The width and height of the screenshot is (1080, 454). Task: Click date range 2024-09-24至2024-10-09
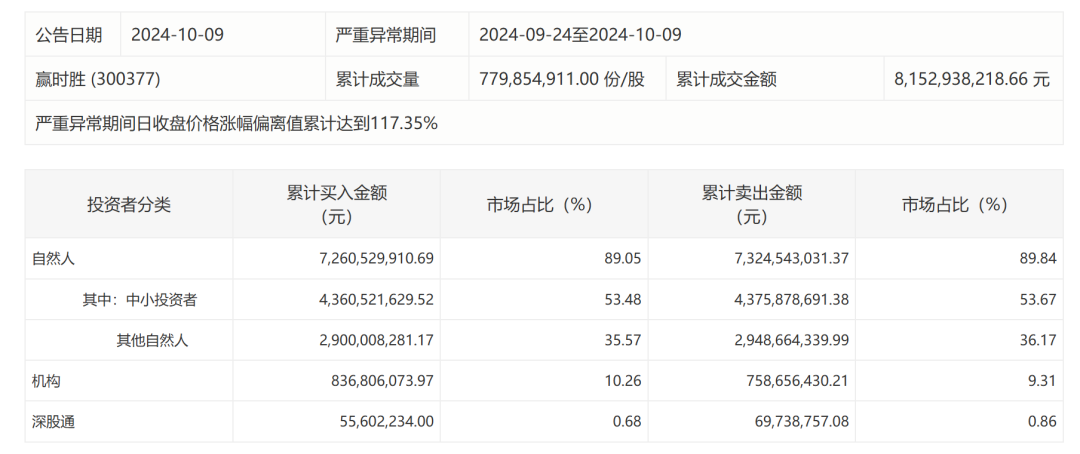click(x=580, y=35)
